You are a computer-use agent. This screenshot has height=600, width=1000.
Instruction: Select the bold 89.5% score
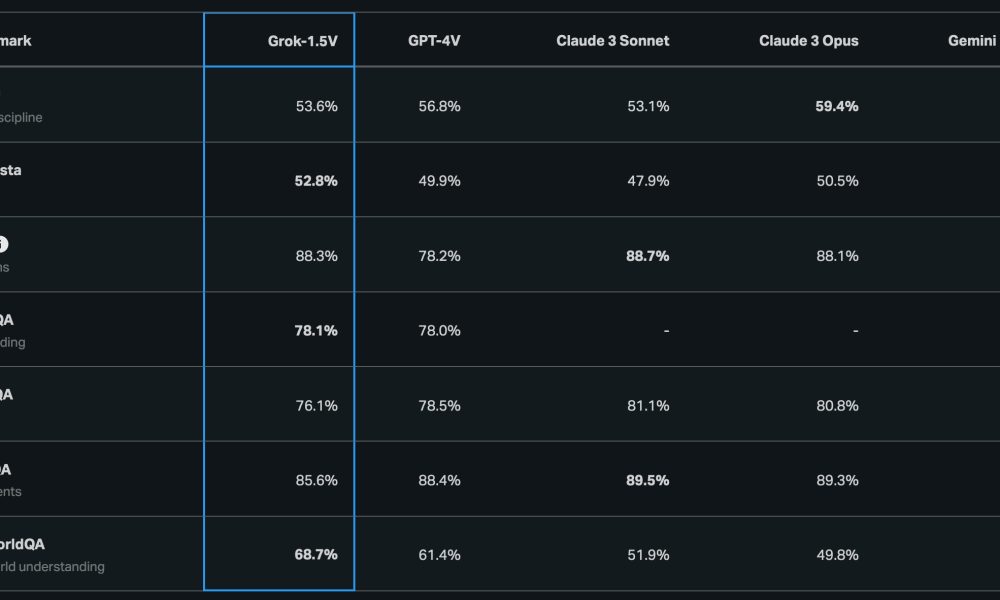click(x=647, y=481)
